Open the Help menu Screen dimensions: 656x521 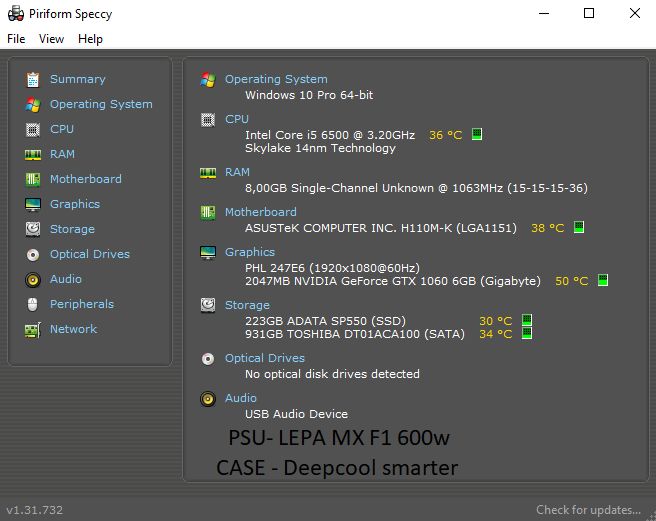click(x=90, y=39)
